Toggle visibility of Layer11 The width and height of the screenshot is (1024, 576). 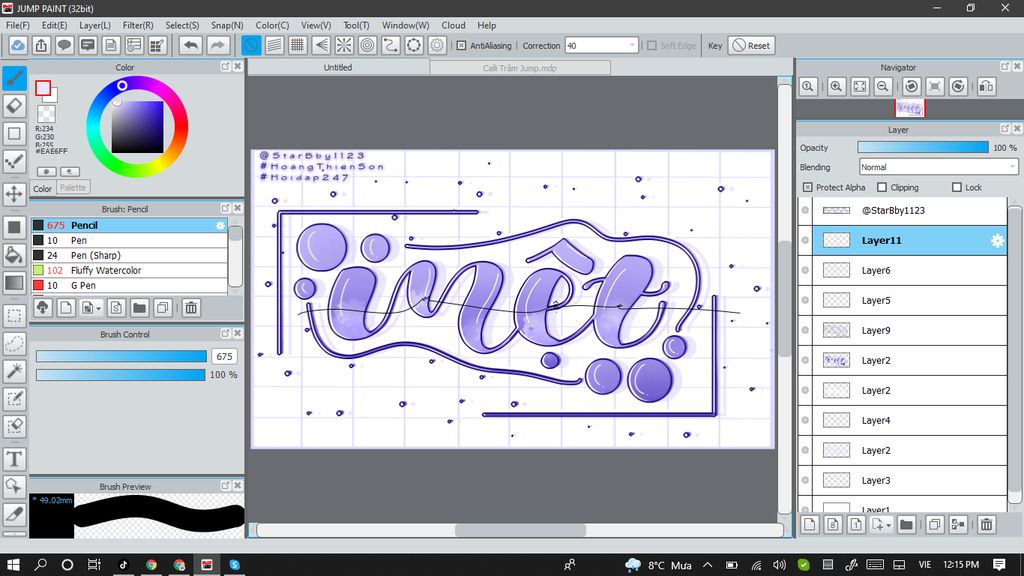805,240
